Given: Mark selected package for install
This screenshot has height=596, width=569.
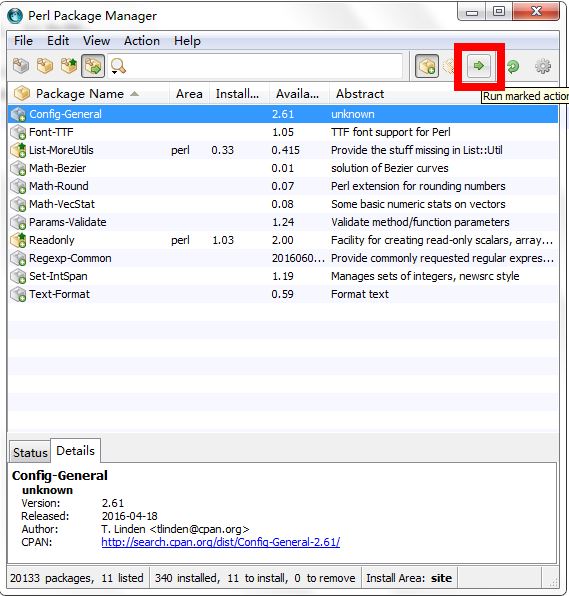Looking at the screenshot, I should (x=427, y=66).
